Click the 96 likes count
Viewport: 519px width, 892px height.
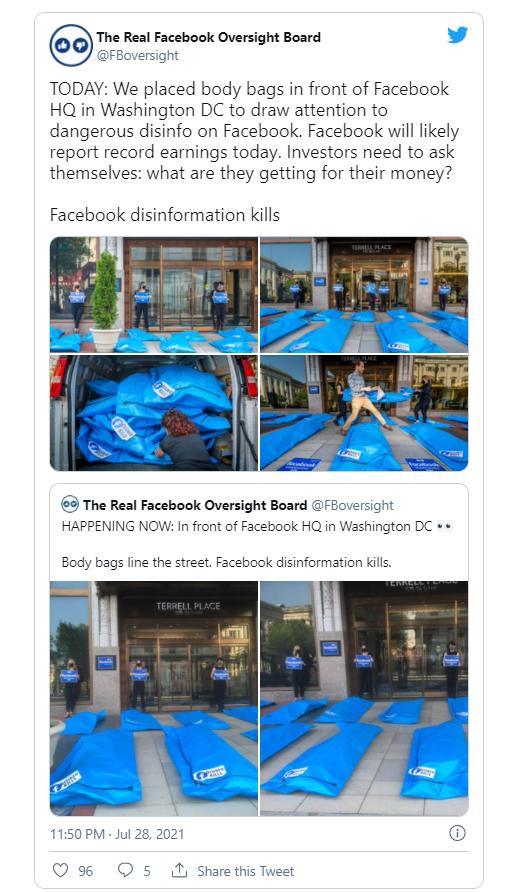point(85,871)
